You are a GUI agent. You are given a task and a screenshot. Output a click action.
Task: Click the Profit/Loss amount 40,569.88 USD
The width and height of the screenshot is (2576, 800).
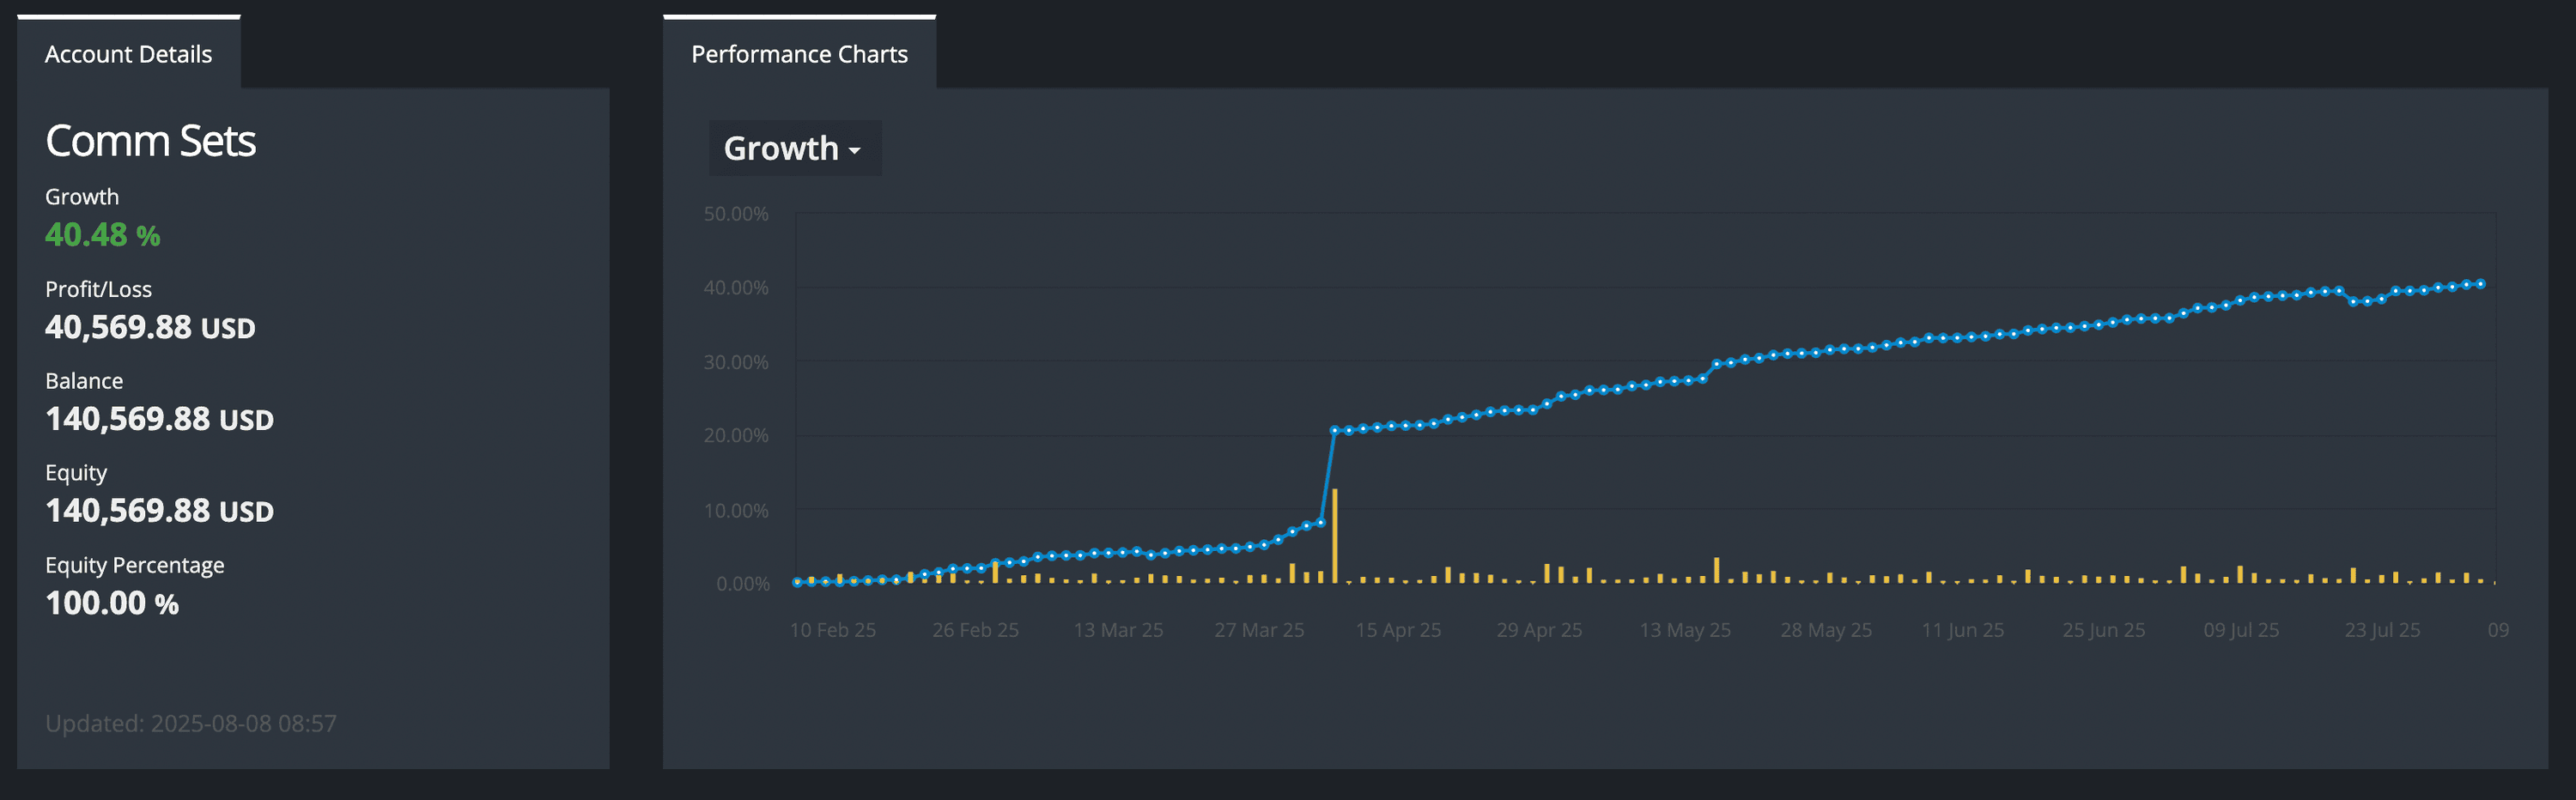[150, 327]
